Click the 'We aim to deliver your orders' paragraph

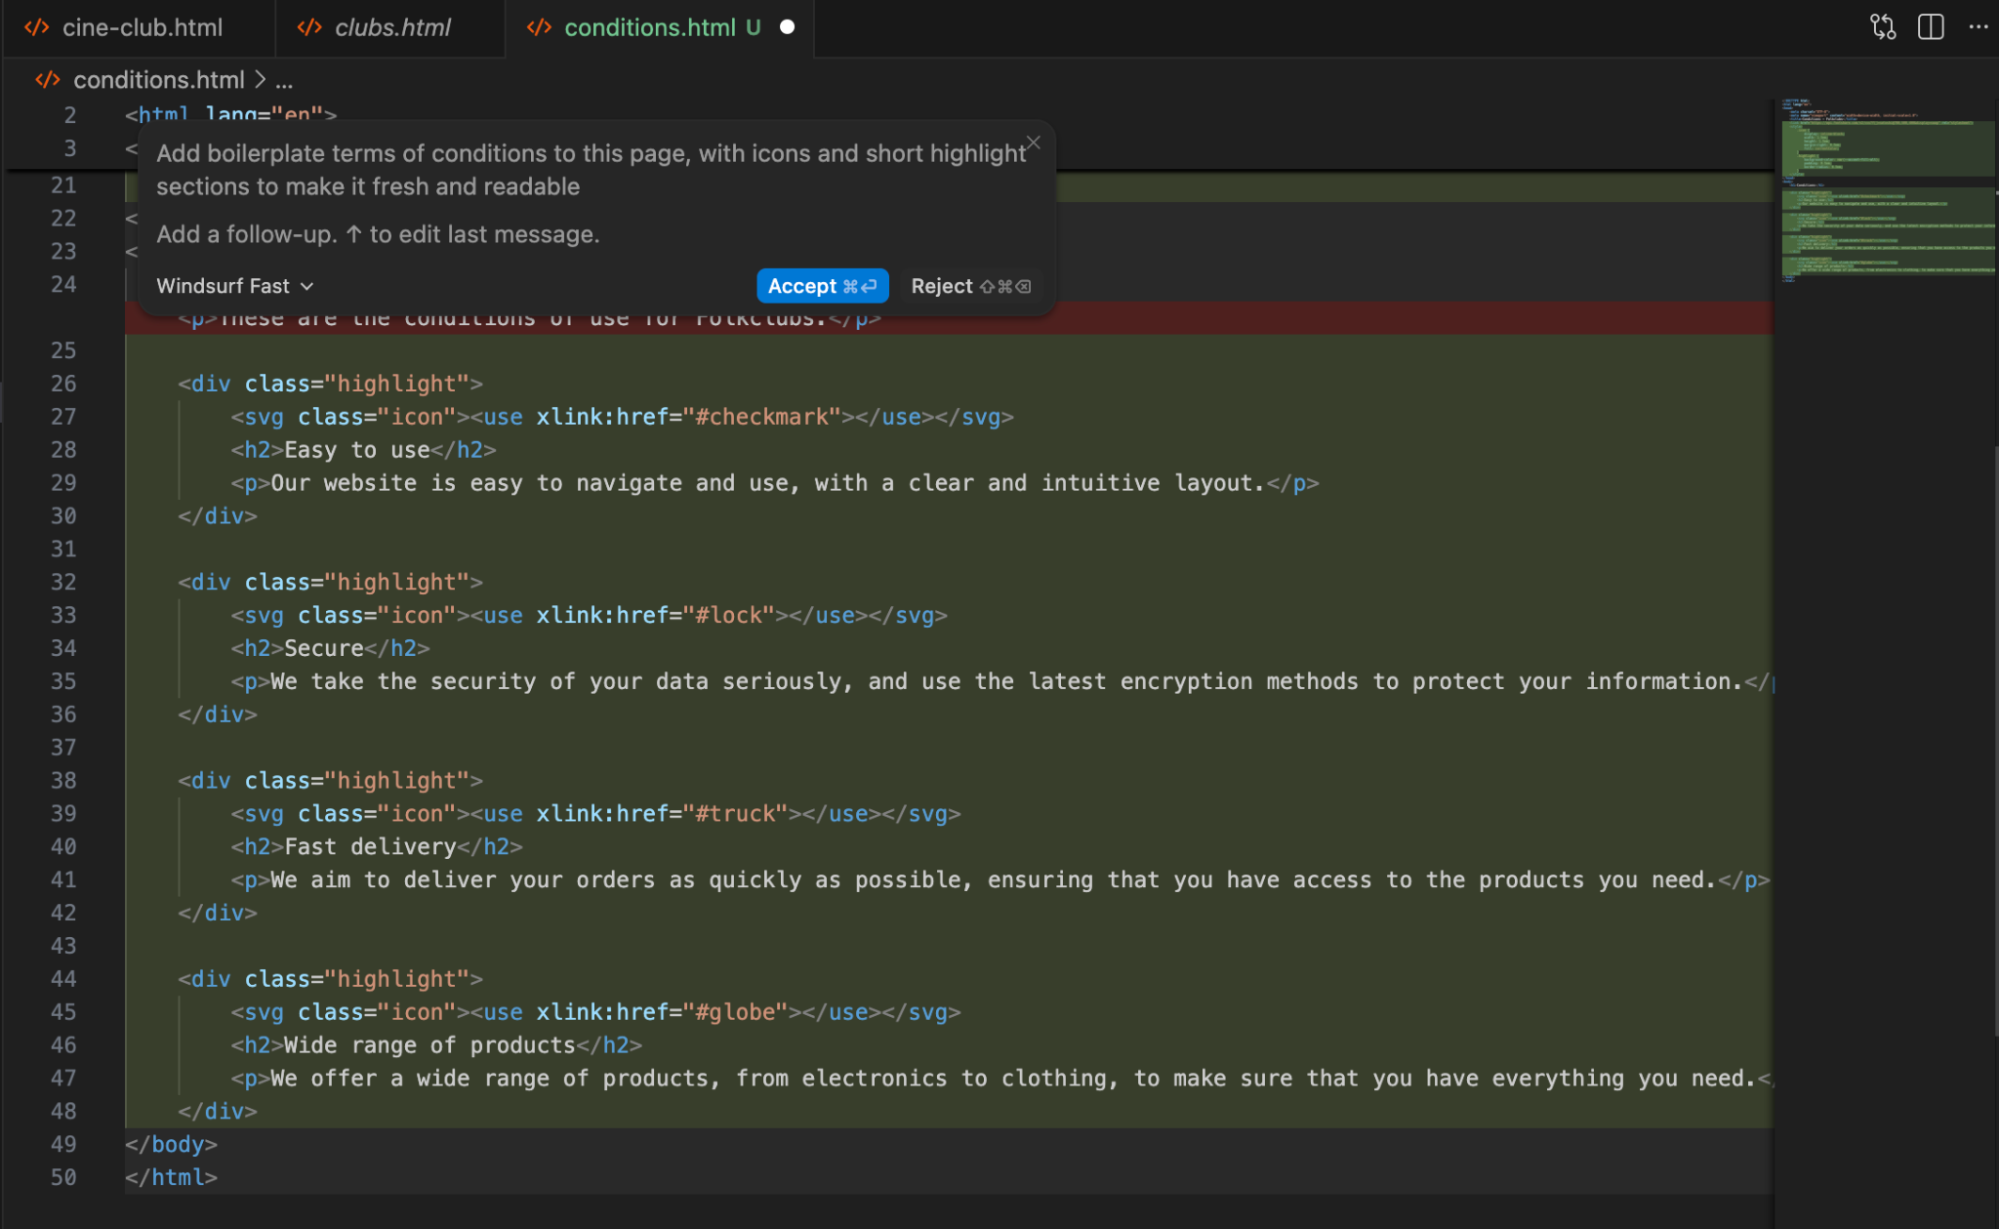tap(1000, 880)
